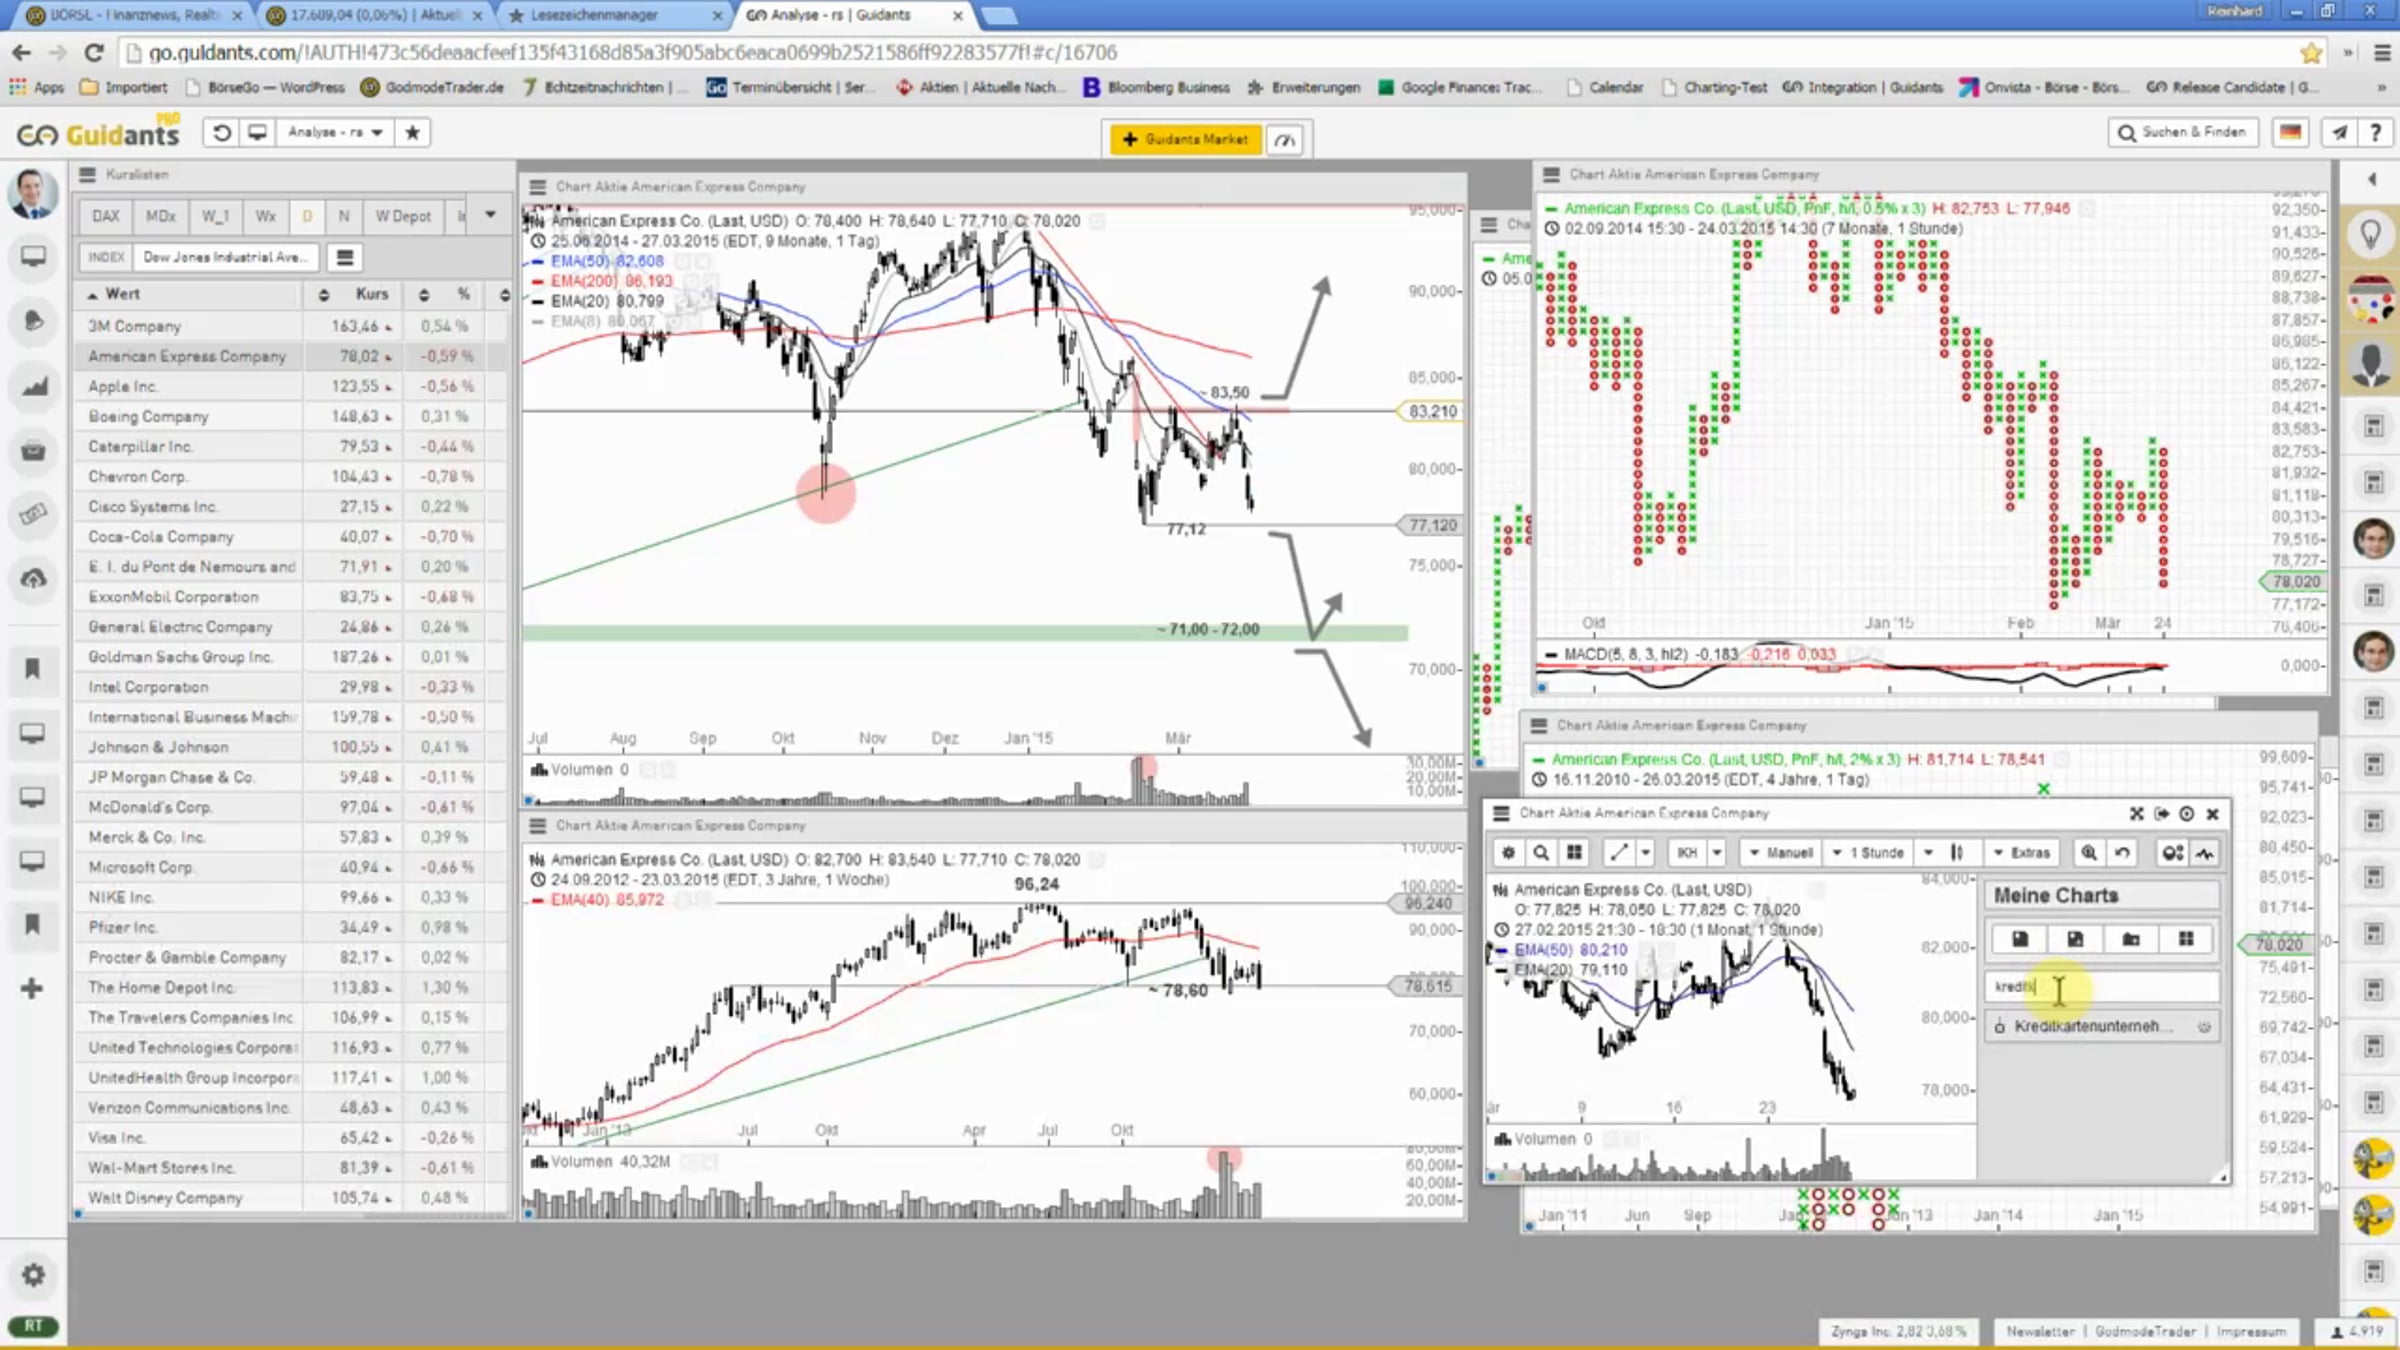The height and width of the screenshot is (1350, 2400).
Task: Open the Analyse - rs desktop dropdown
Action: (x=335, y=132)
